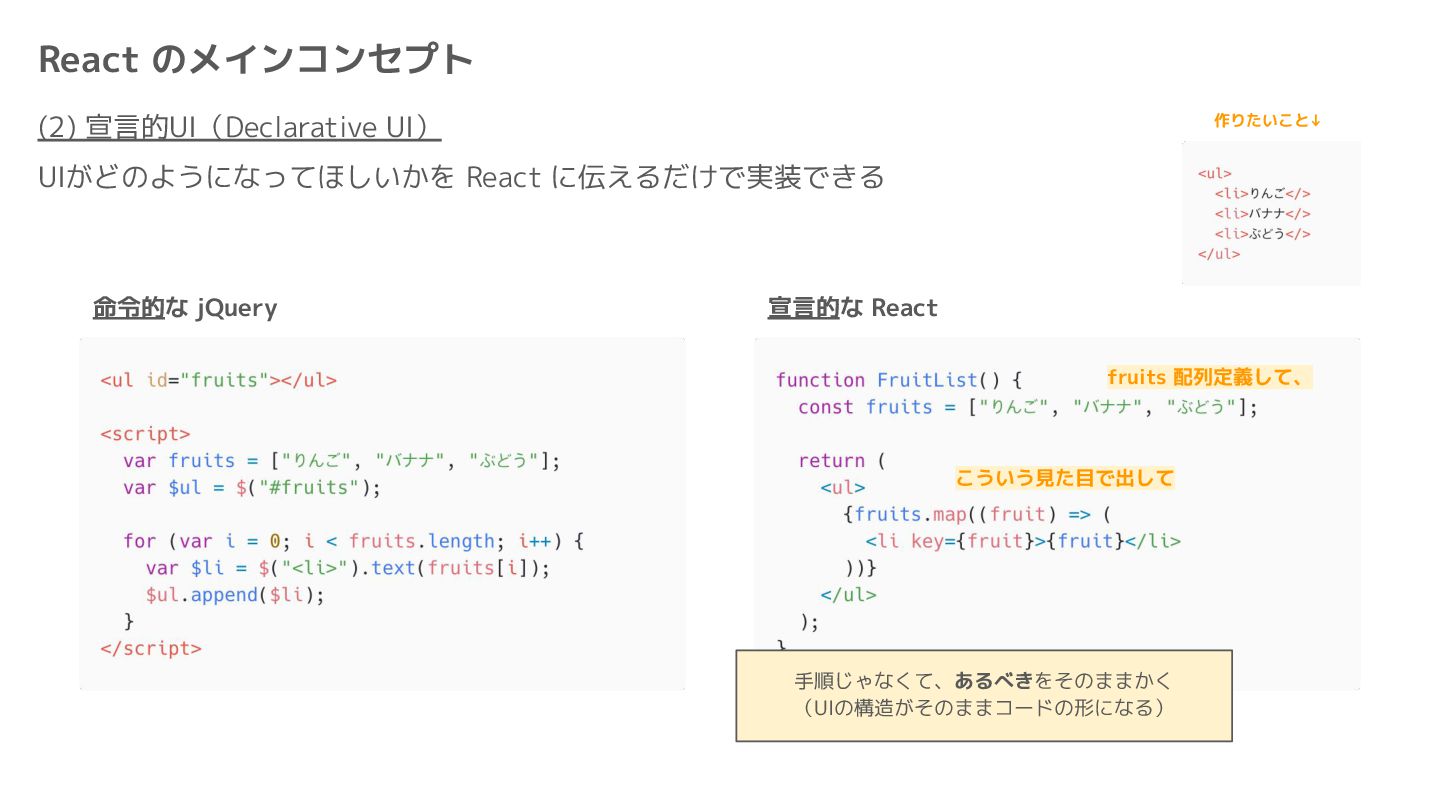
Task: Click the code line '<ul id="fruits"></ul>'
Action: (x=218, y=380)
